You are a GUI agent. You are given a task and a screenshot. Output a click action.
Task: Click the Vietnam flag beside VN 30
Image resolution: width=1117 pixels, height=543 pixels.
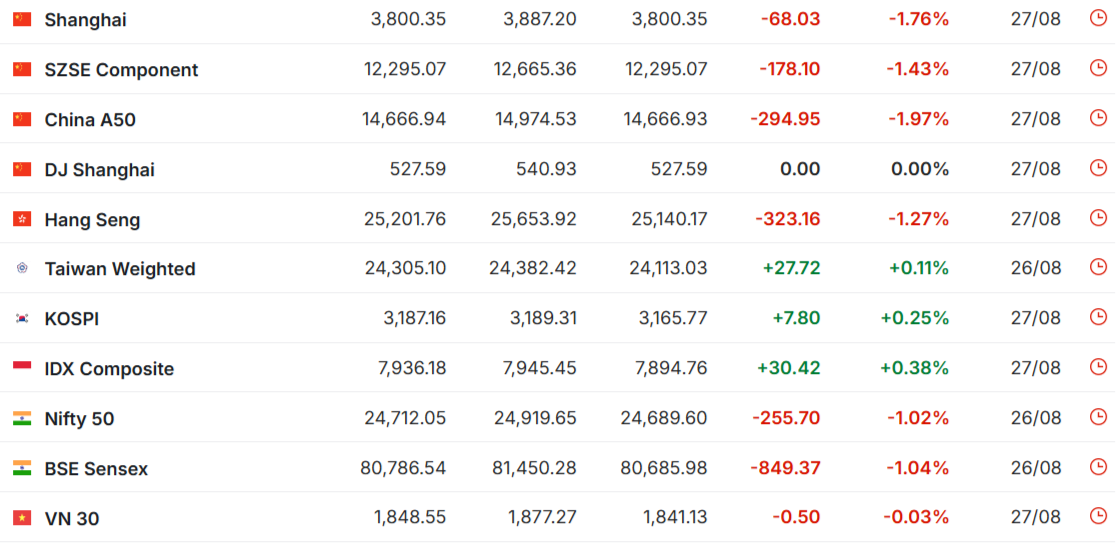pos(22,518)
